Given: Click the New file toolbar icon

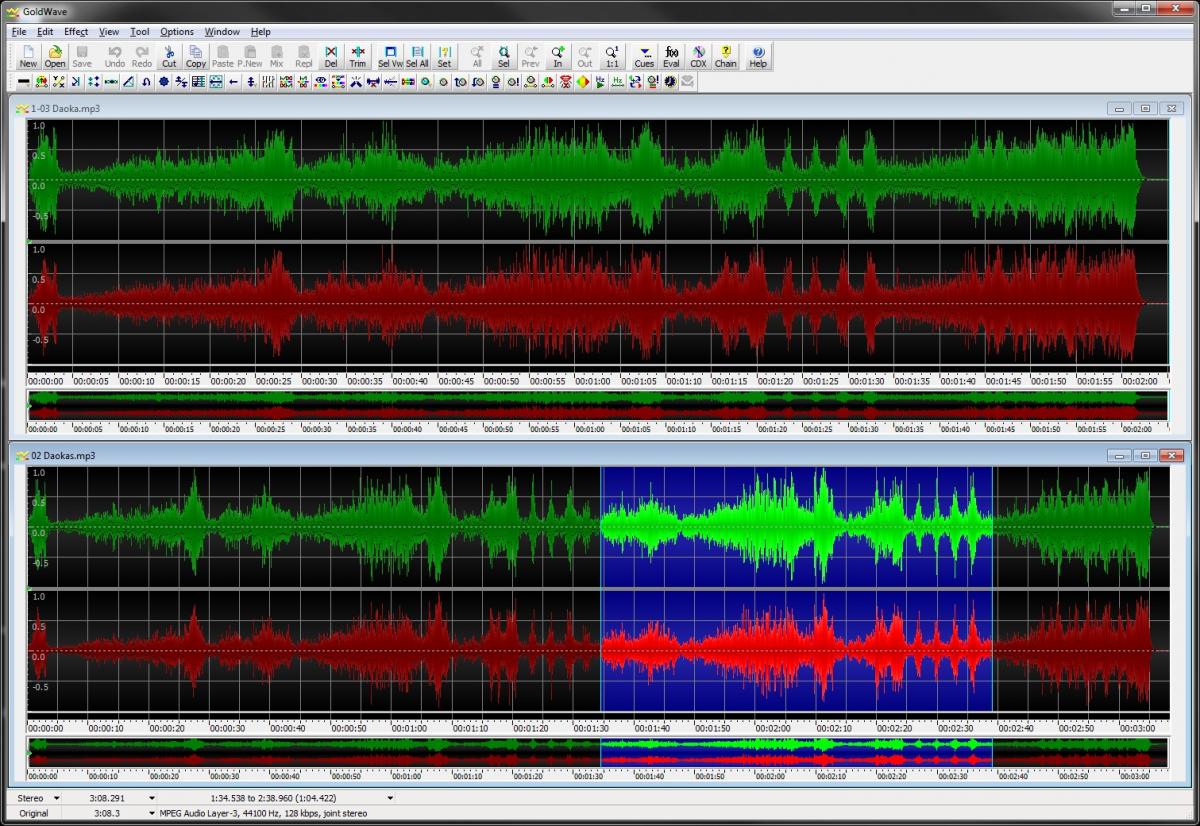Looking at the screenshot, I should click(28, 56).
